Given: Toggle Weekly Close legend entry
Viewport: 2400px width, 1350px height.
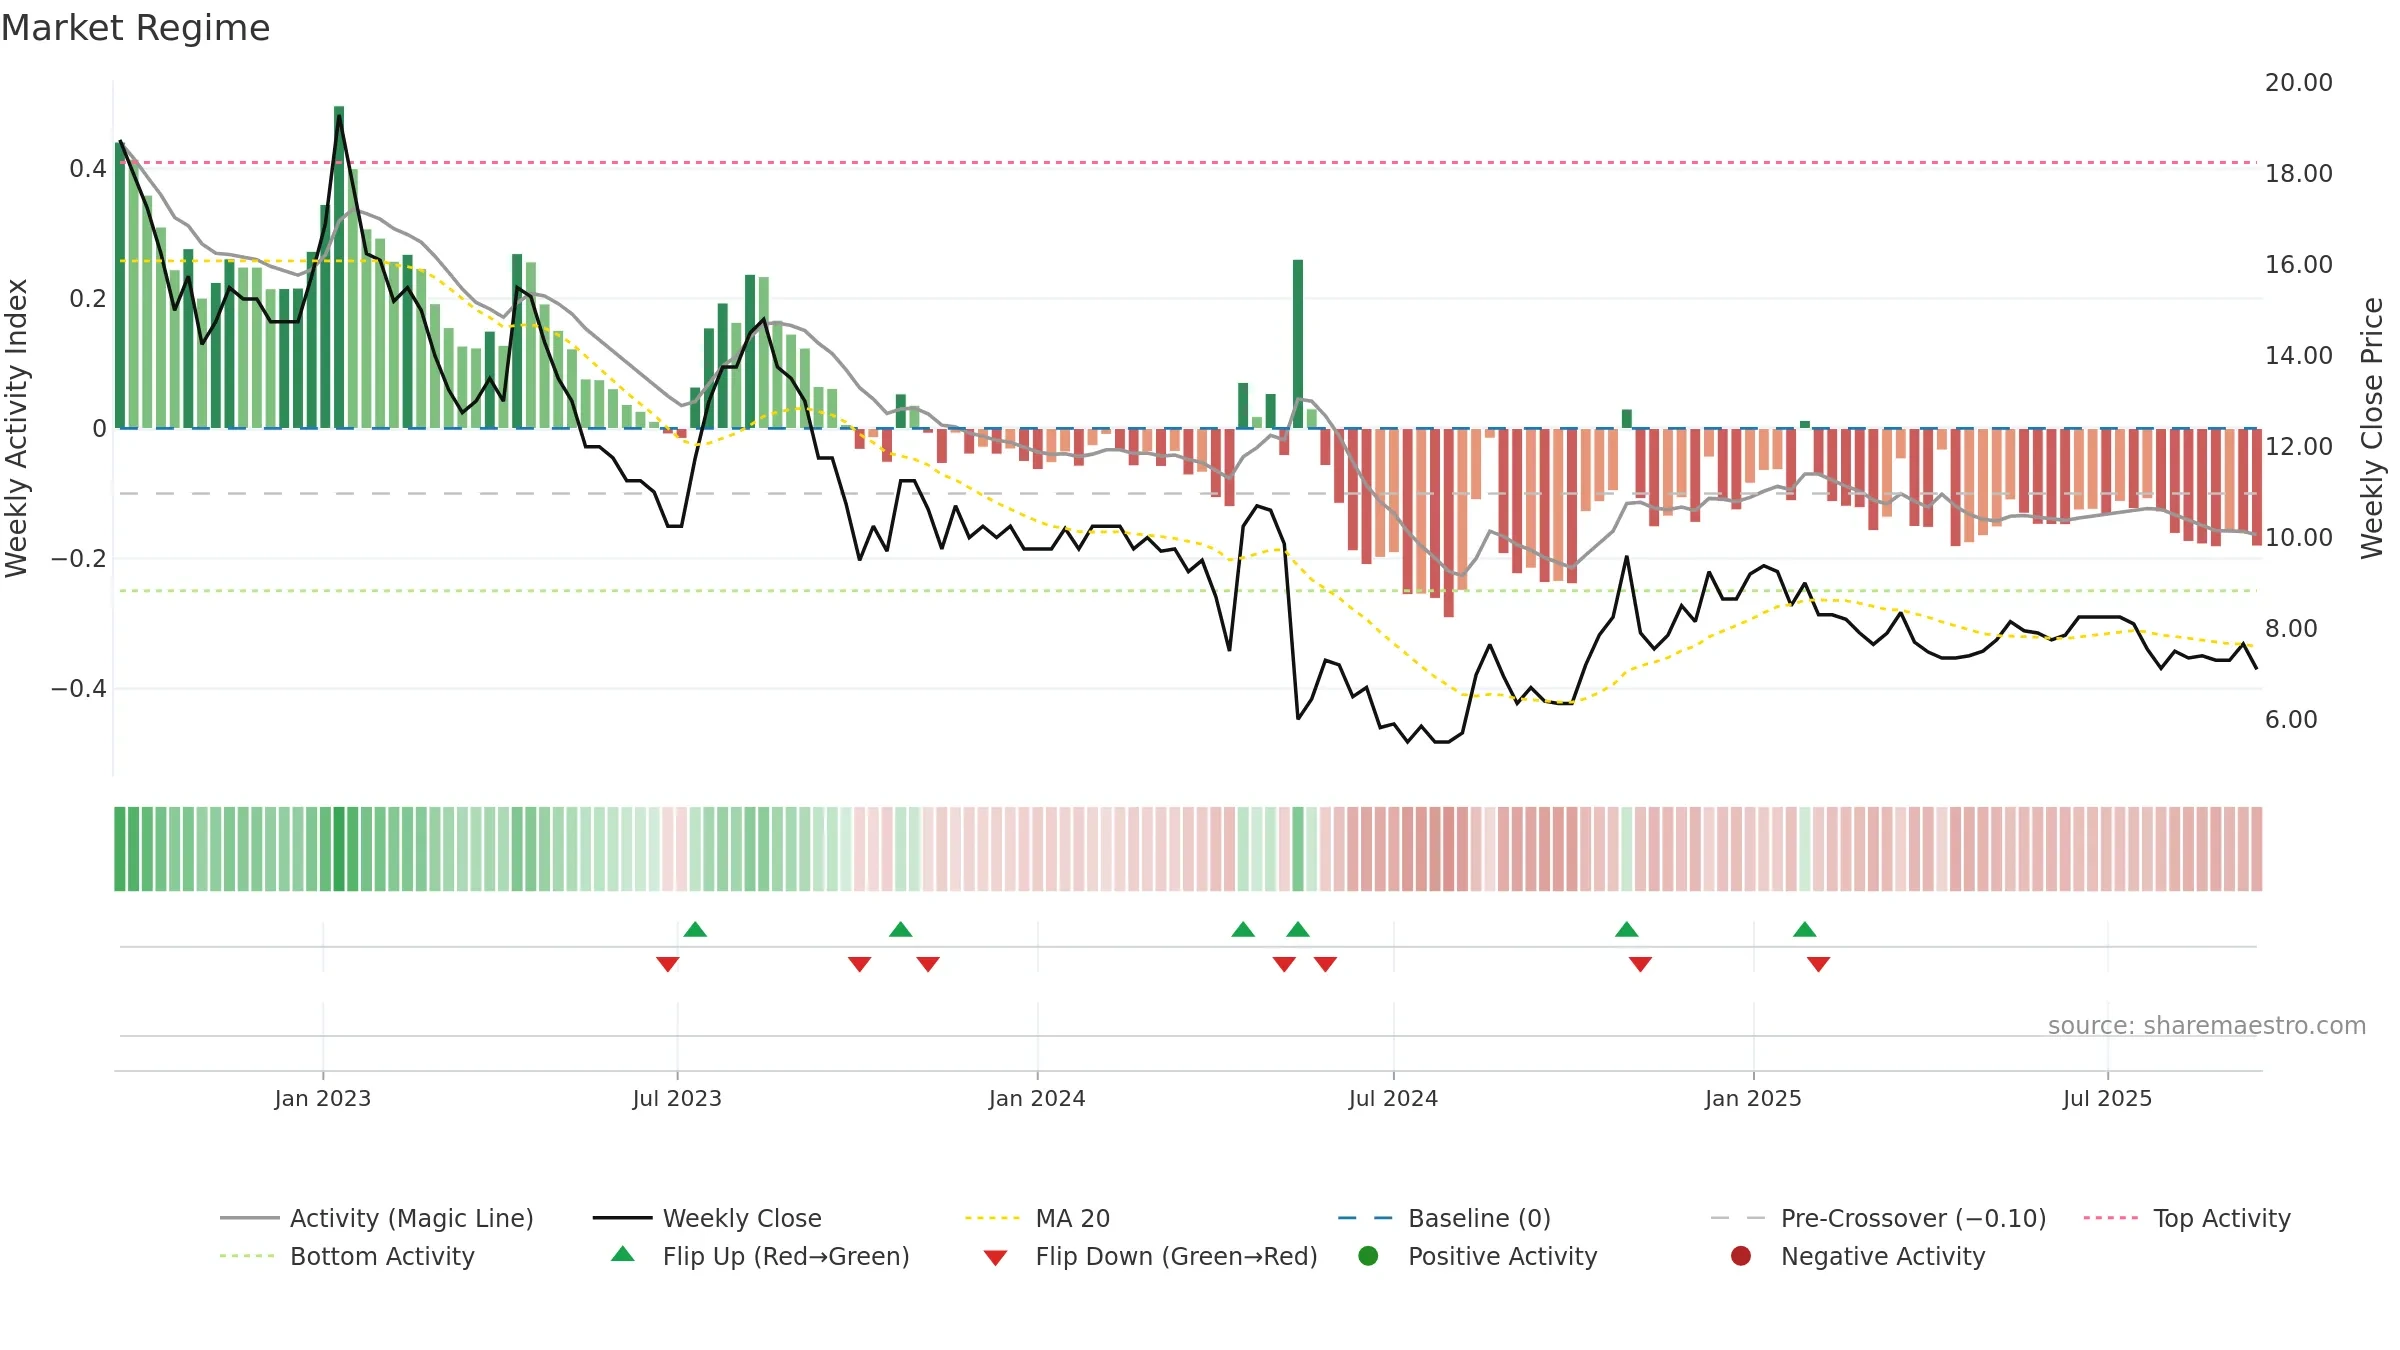Looking at the screenshot, I should click(707, 1218).
